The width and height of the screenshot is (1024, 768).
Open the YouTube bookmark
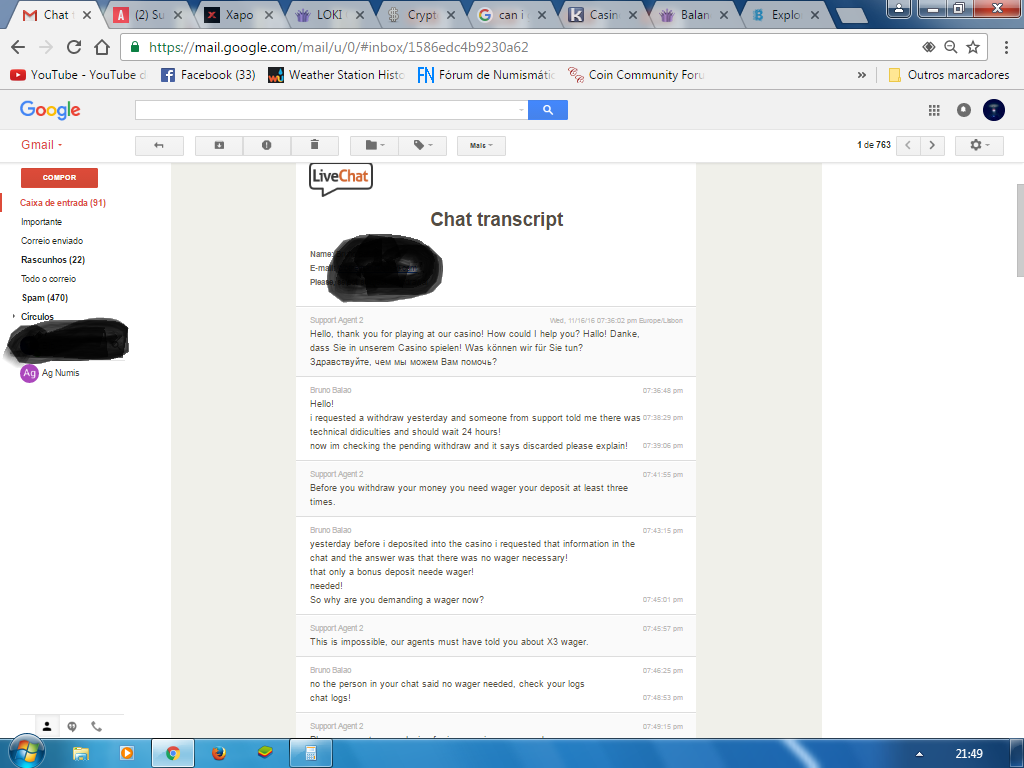click(x=77, y=75)
